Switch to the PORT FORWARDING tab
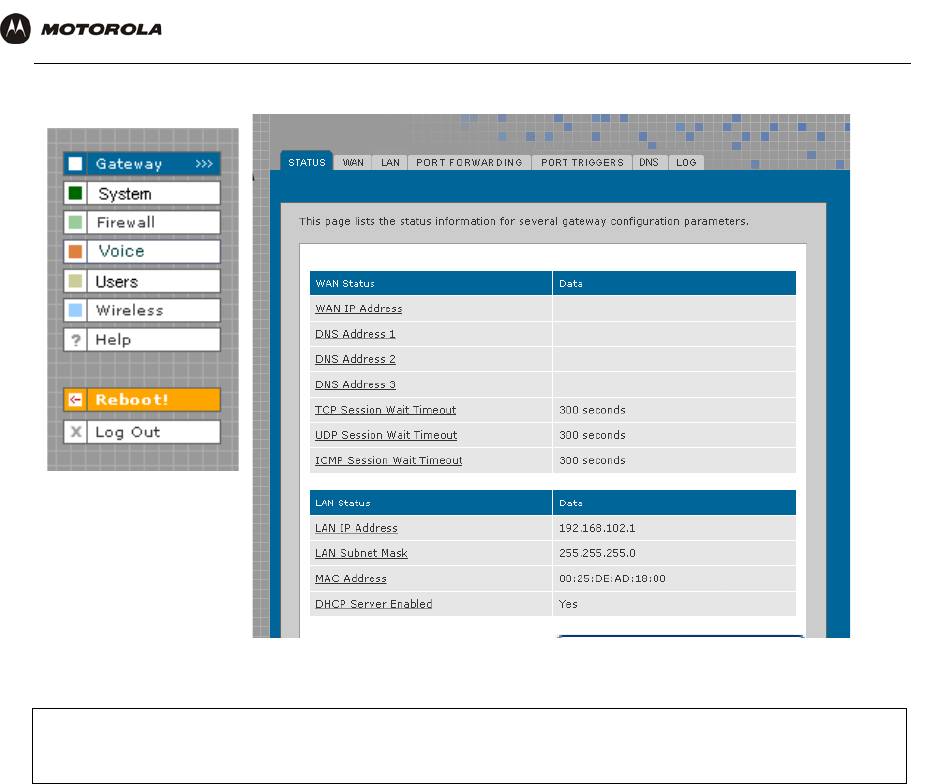Image resolution: width=940 pixels, height=784 pixels. [x=469, y=162]
